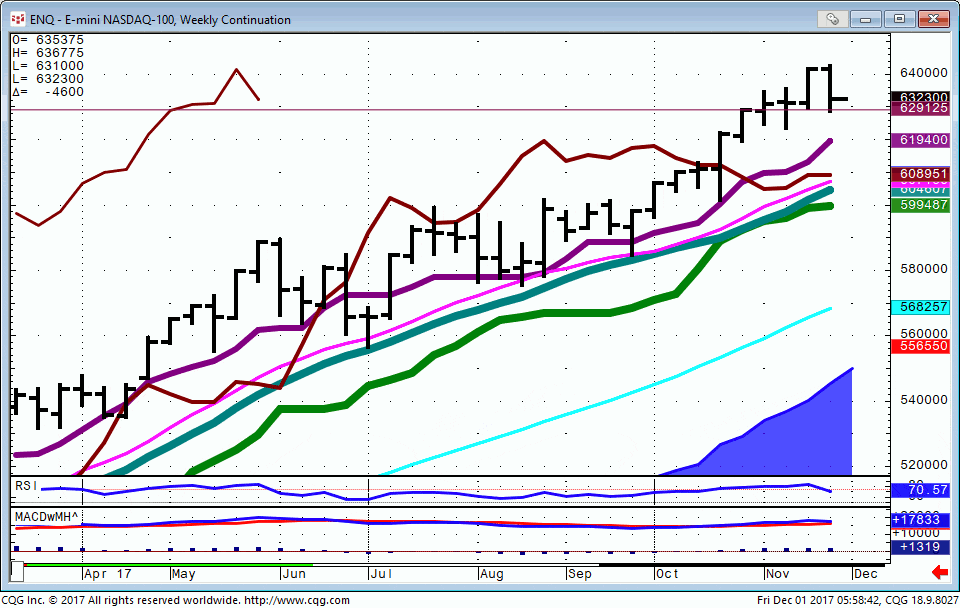
Task: Click the red 556550 price label
Action: (921, 346)
